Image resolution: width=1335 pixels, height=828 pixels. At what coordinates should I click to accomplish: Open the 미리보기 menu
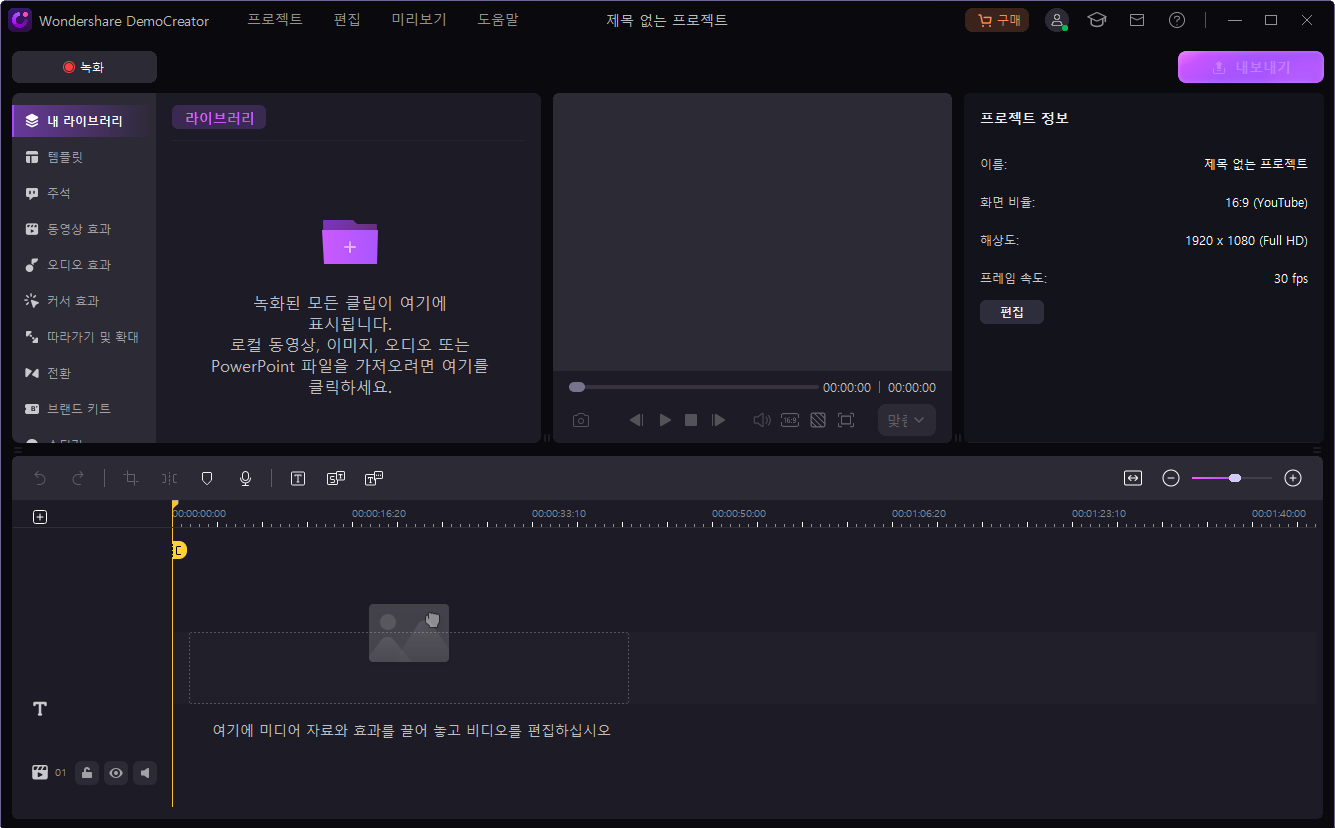[419, 20]
